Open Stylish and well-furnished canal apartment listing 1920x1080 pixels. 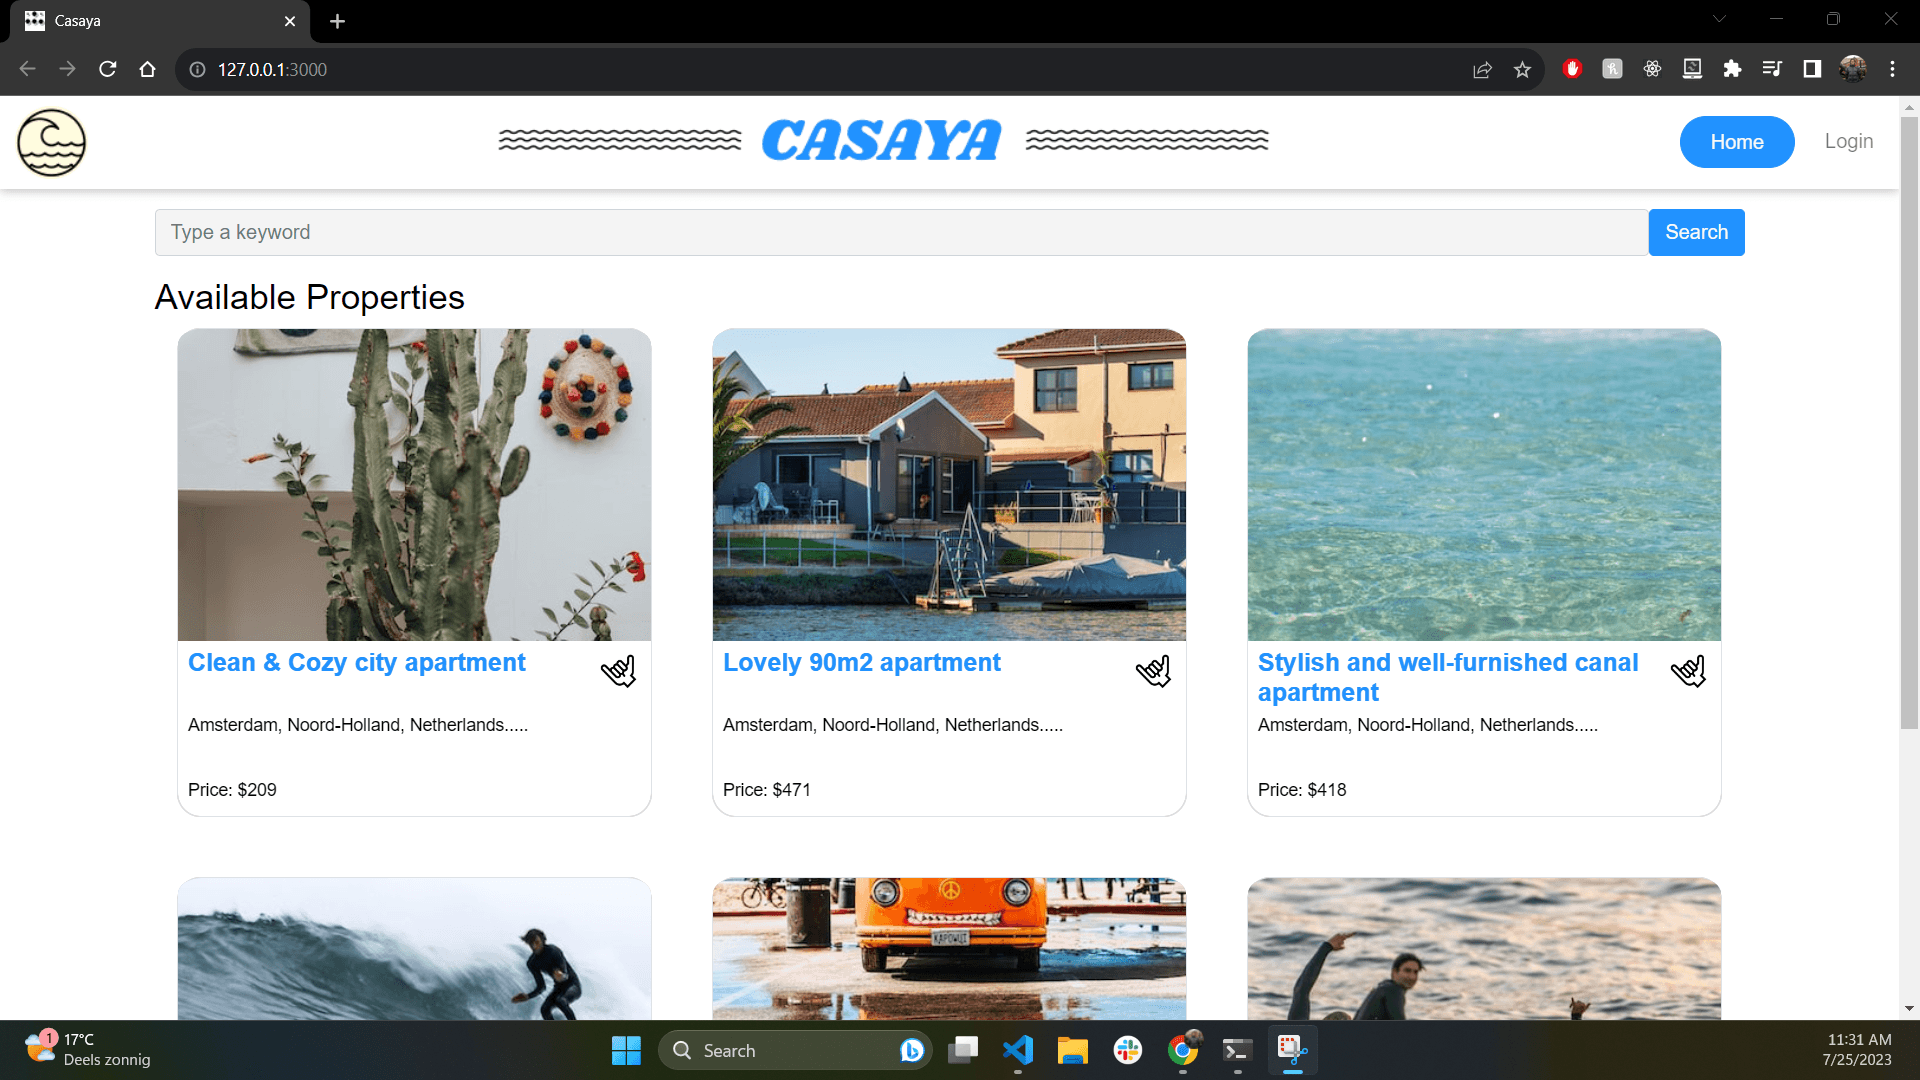tap(1448, 677)
